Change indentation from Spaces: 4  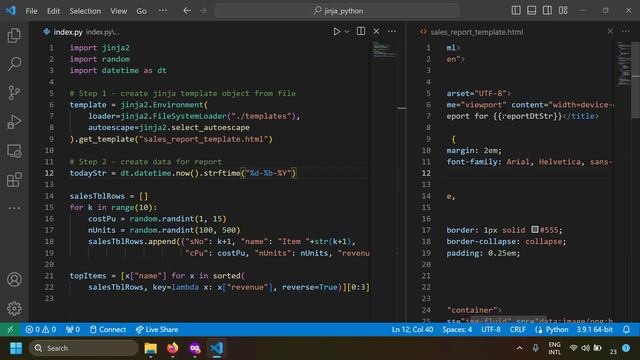click(457, 329)
